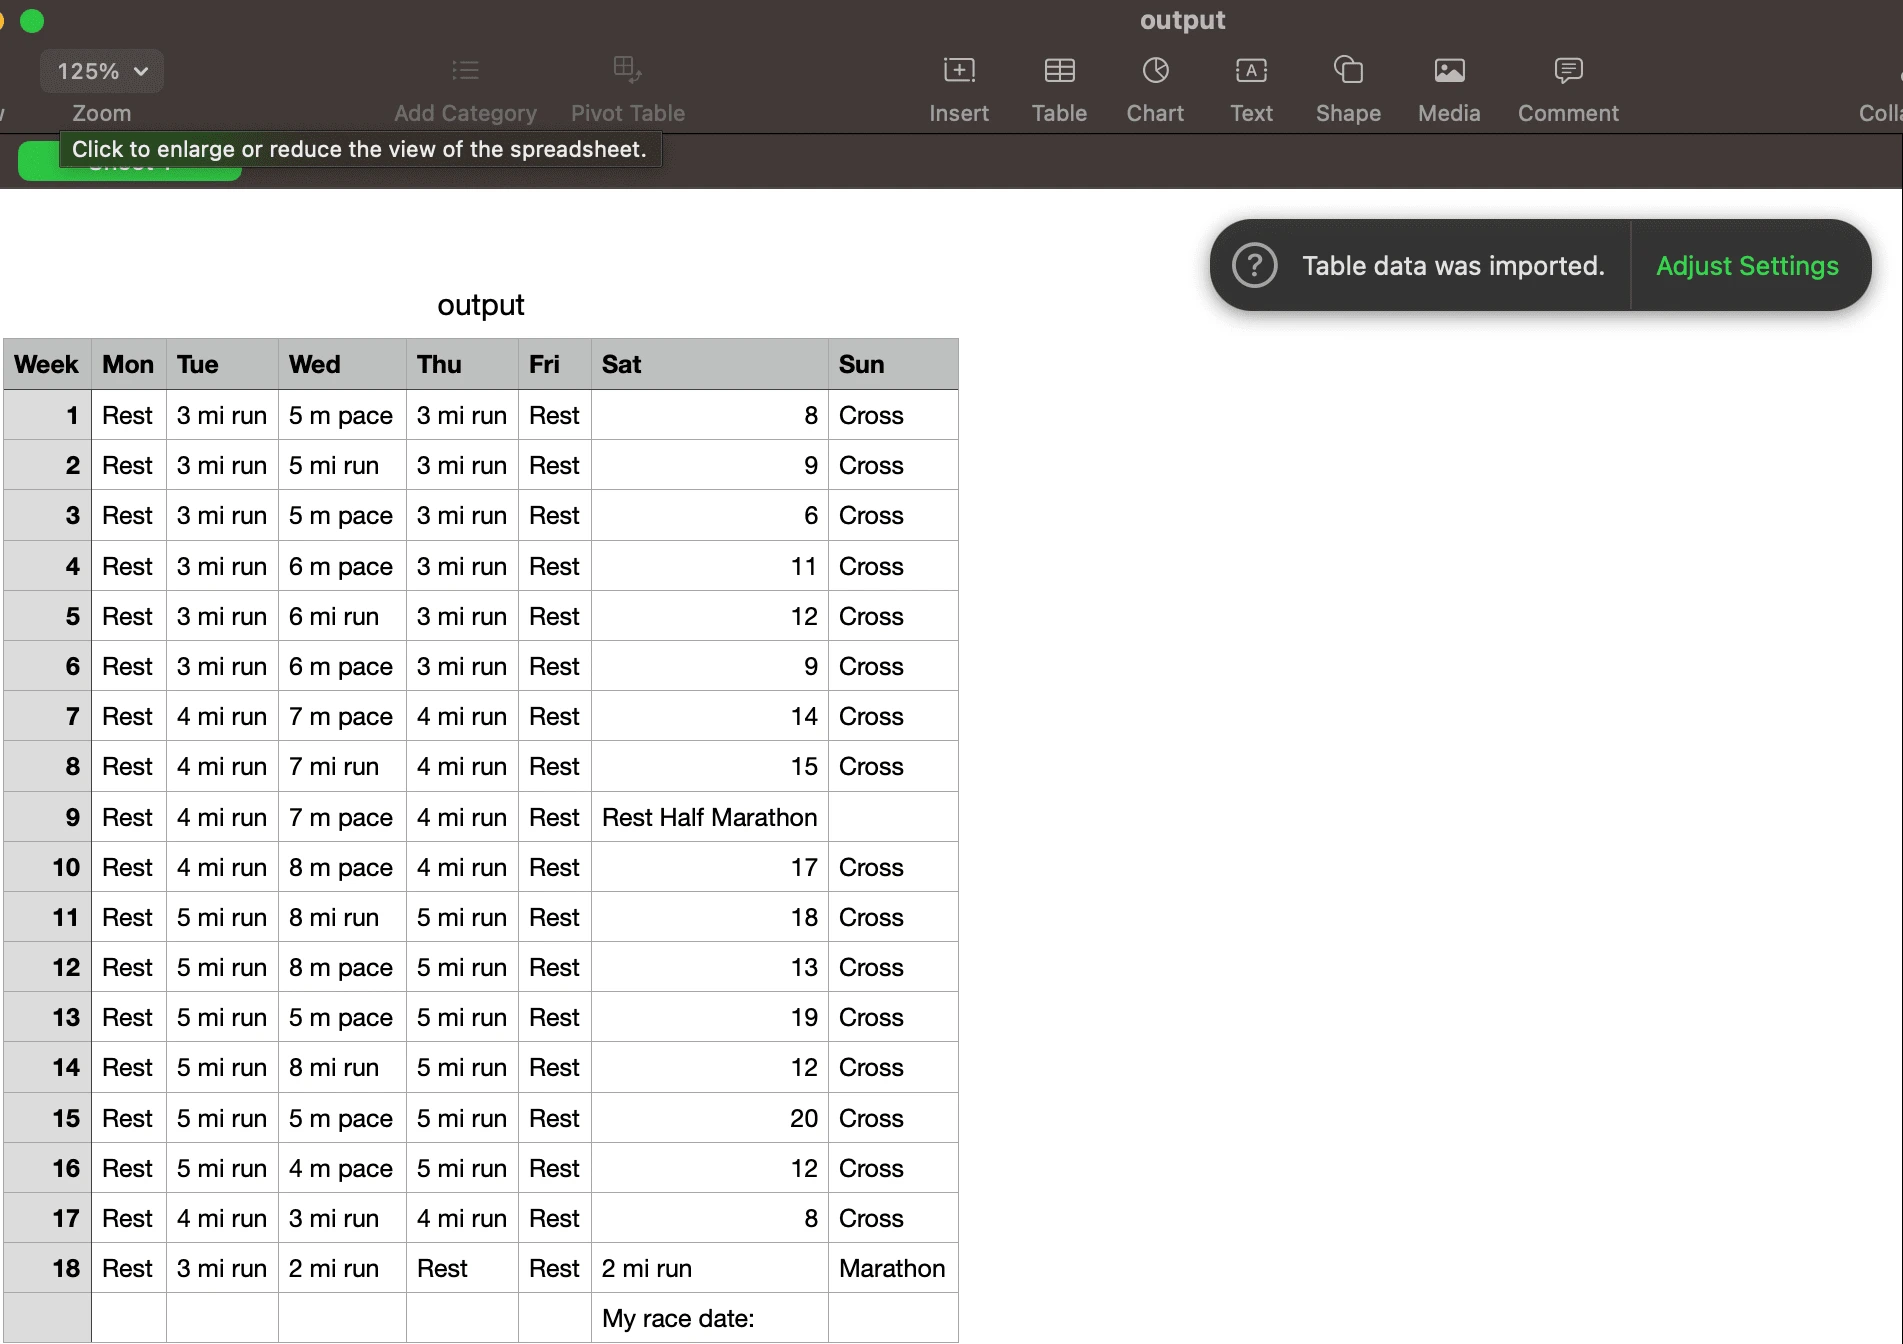Add a Comment using toolbar icon
Screen dimensions: 1903x1344
(1568, 70)
